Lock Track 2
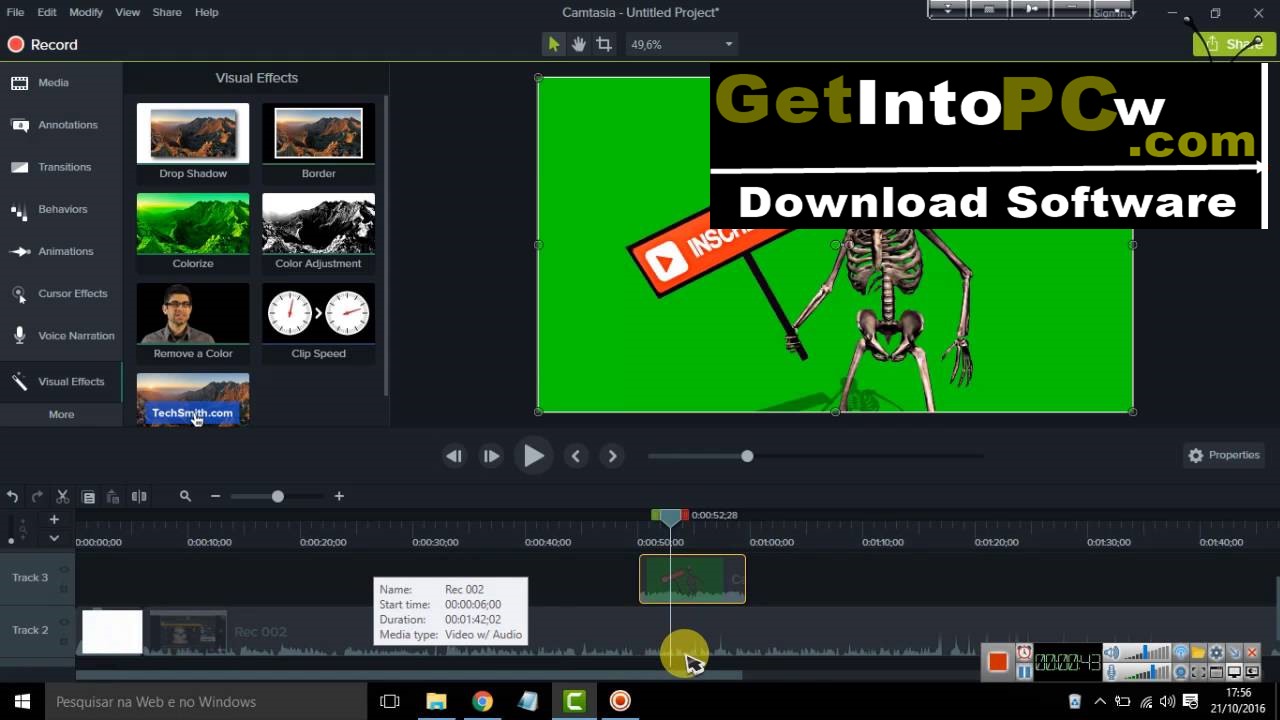The height and width of the screenshot is (720, 1280). pos(64,640)
